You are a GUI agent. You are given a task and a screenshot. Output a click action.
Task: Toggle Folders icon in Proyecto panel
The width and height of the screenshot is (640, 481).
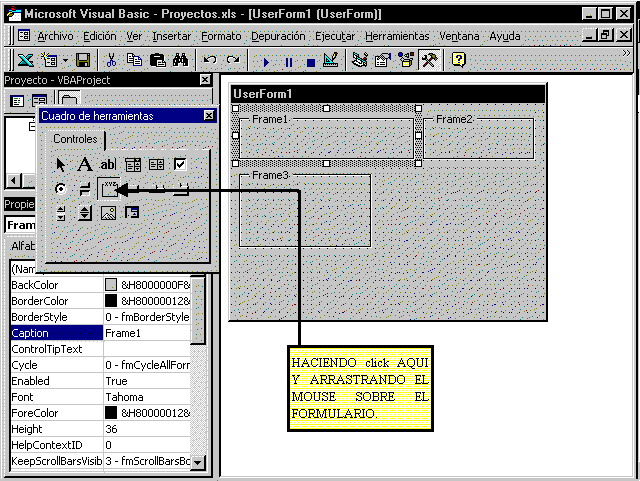point(69,100)
